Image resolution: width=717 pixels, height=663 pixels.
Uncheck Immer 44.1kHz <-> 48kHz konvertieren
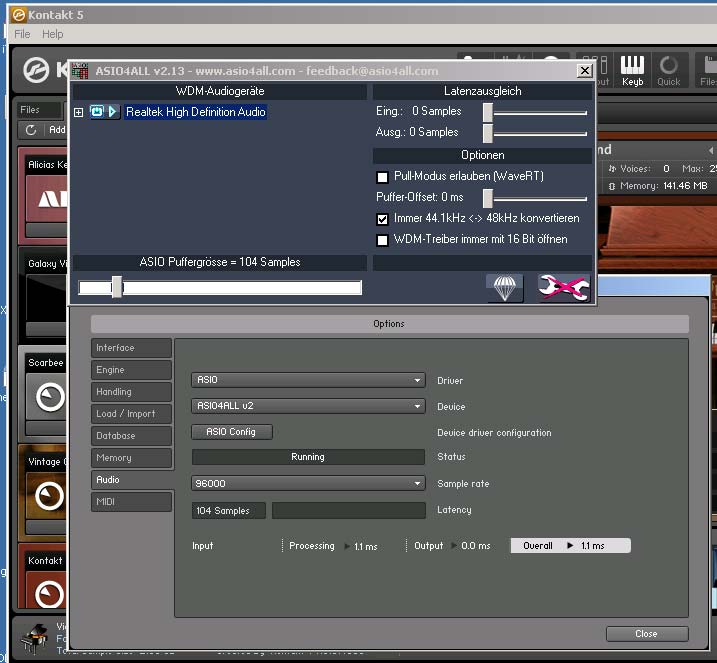click(382, 219)
